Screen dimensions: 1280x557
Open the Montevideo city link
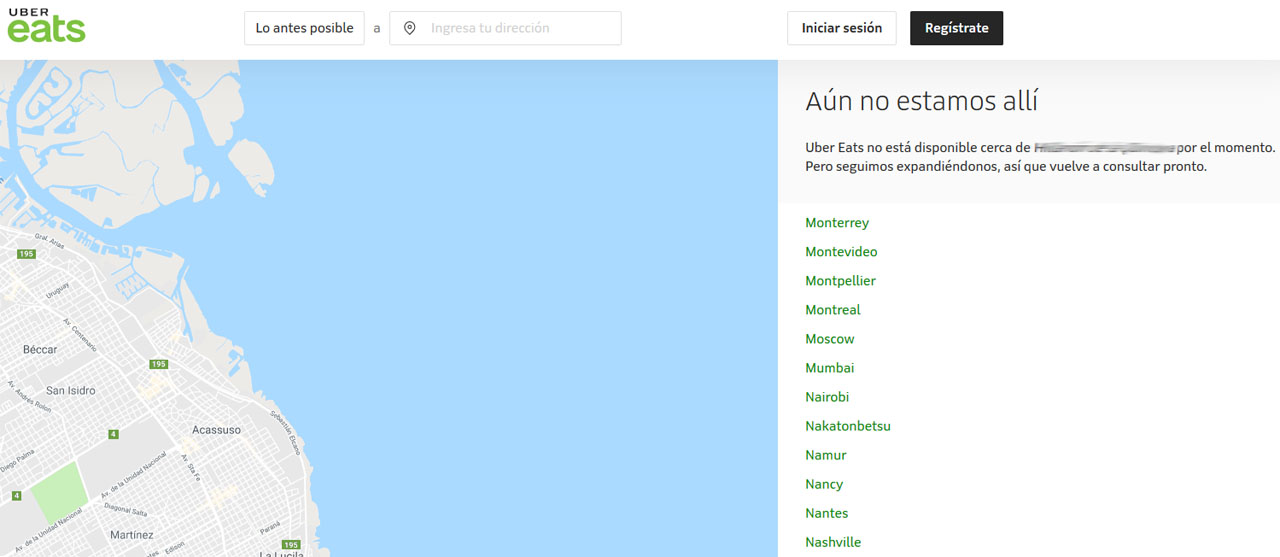(x=841, y=252)
